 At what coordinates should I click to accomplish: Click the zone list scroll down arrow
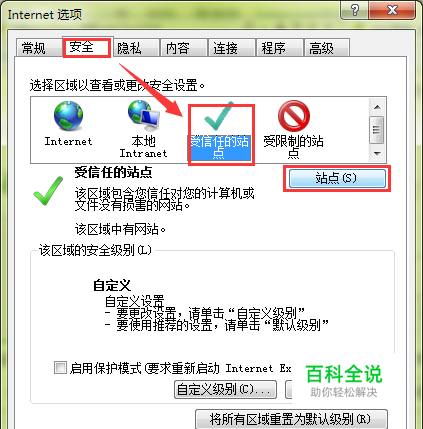point(377,153)
